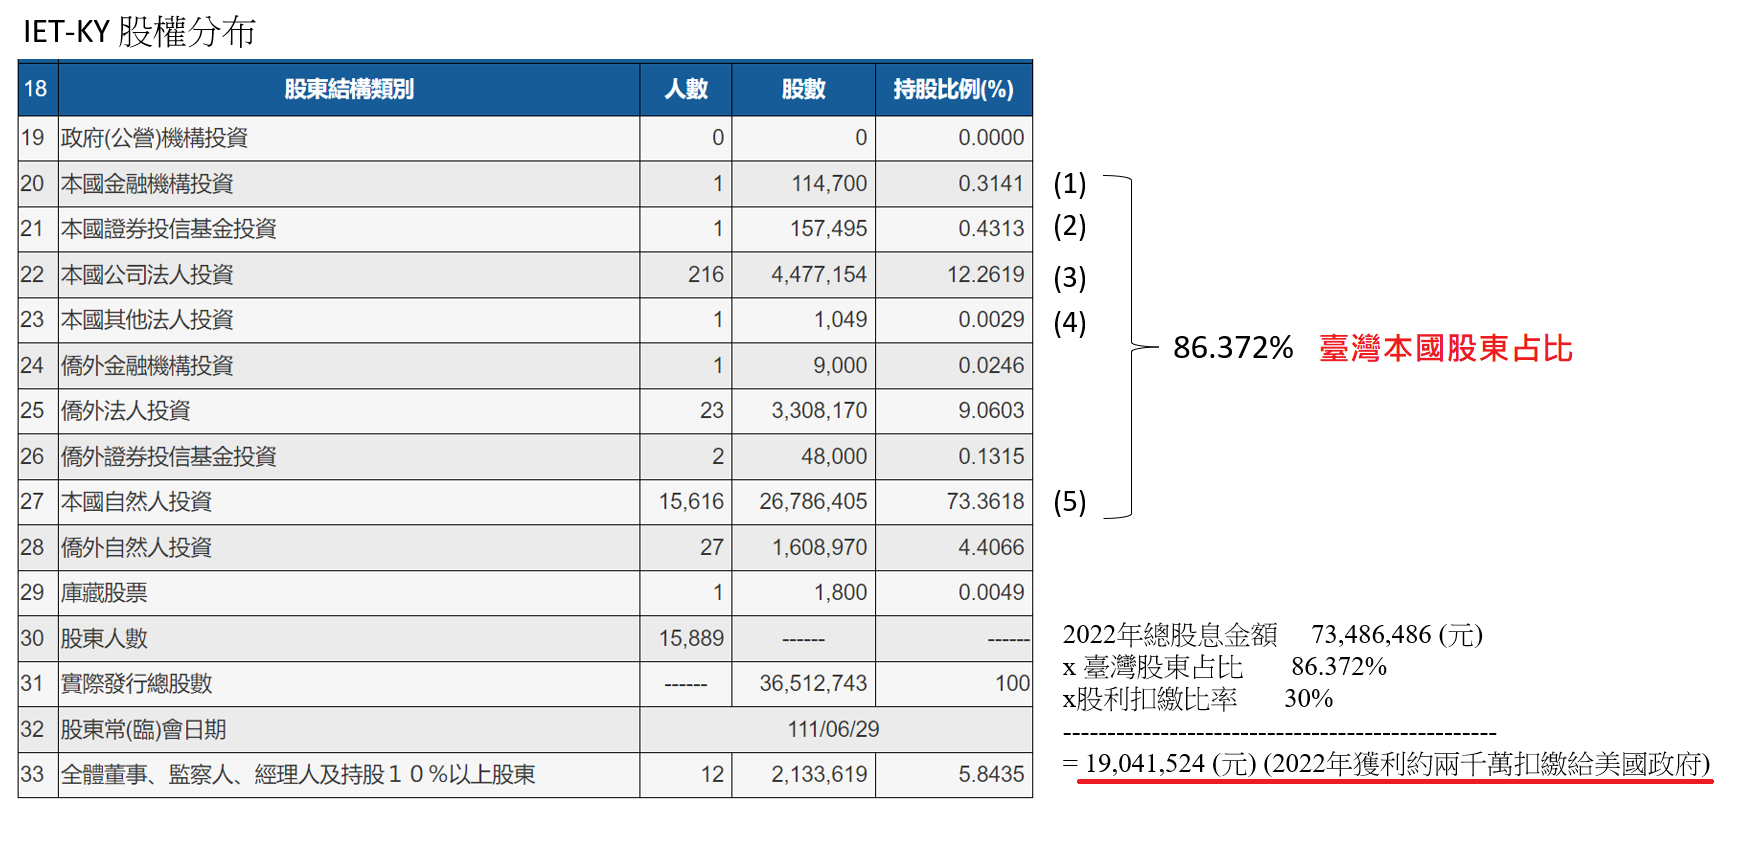Click the shareholder total 15,889
The height and width of the screenshot is (845, 1746).
691,639
